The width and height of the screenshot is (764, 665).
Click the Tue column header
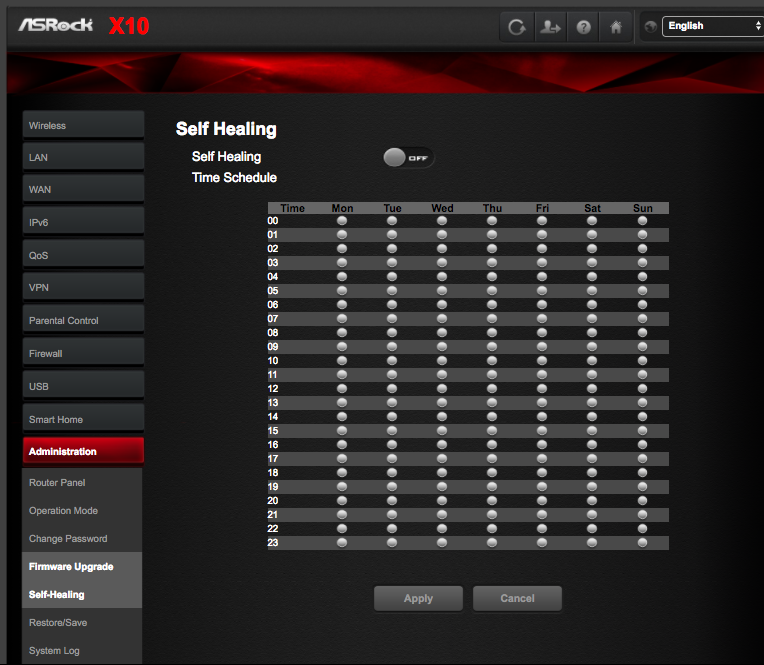(392, 208)
